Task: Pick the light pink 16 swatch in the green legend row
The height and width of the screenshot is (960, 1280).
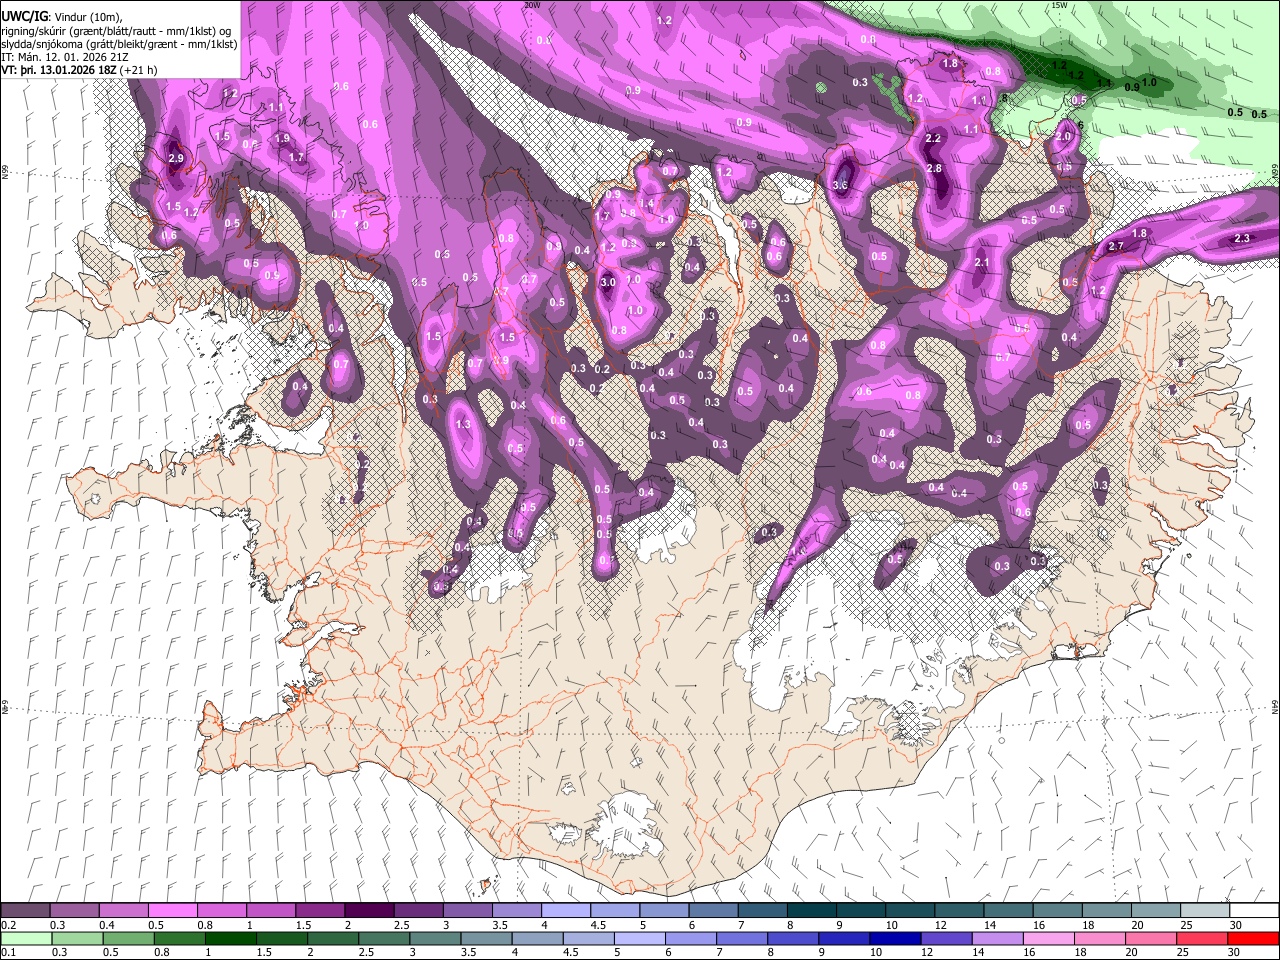Action: pos(1049,938)
